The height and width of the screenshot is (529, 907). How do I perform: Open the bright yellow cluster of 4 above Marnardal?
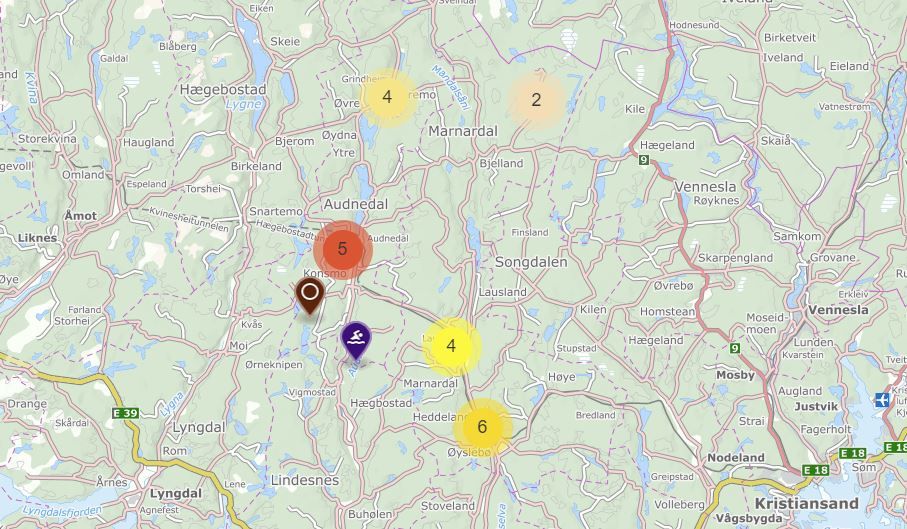(452, 346)
